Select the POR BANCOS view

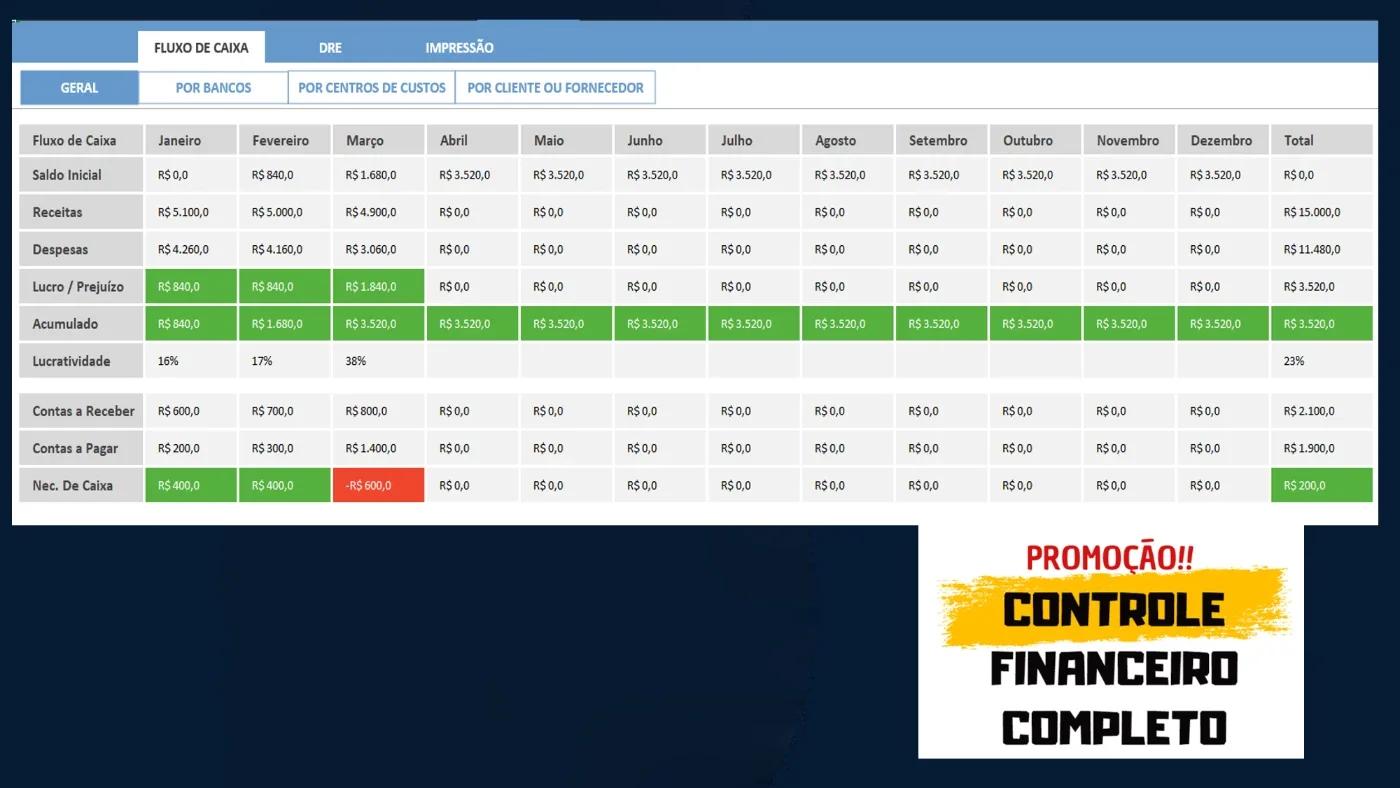click(213, 88)
